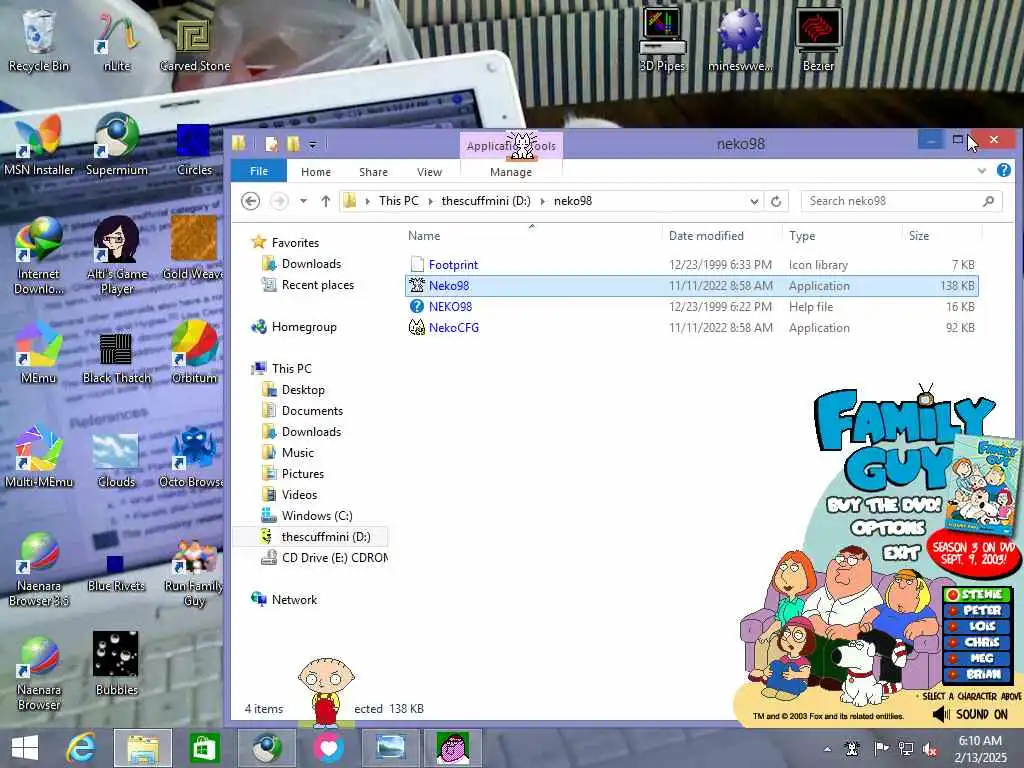Refresh the neko98 folder view

click(776, 201)
